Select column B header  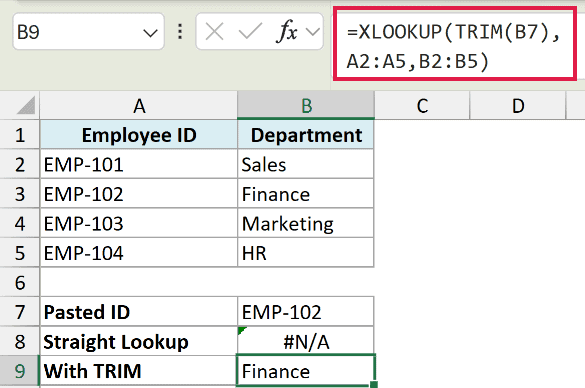(306, 106)
